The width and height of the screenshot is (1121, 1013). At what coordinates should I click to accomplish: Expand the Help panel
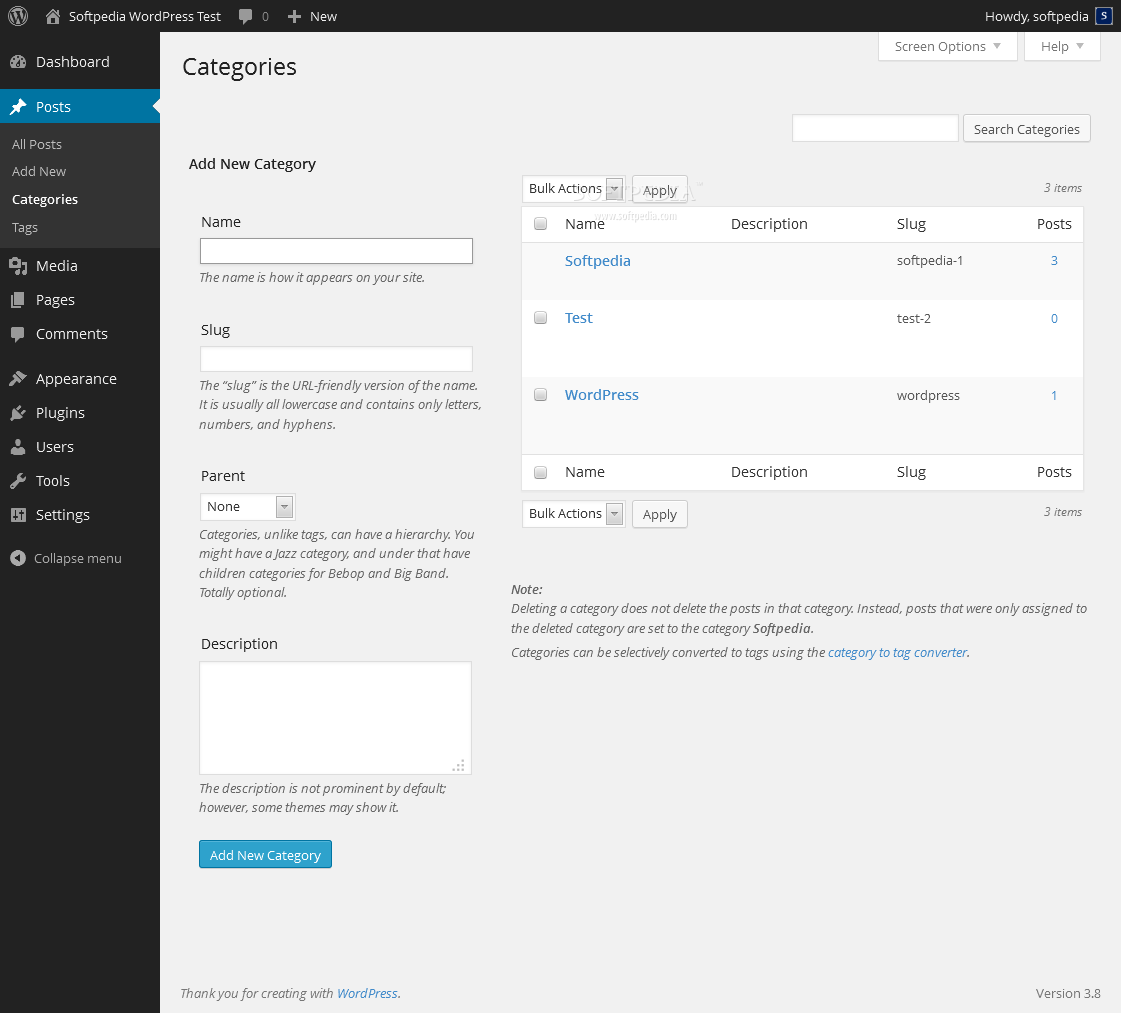[x=1062, y=46]
